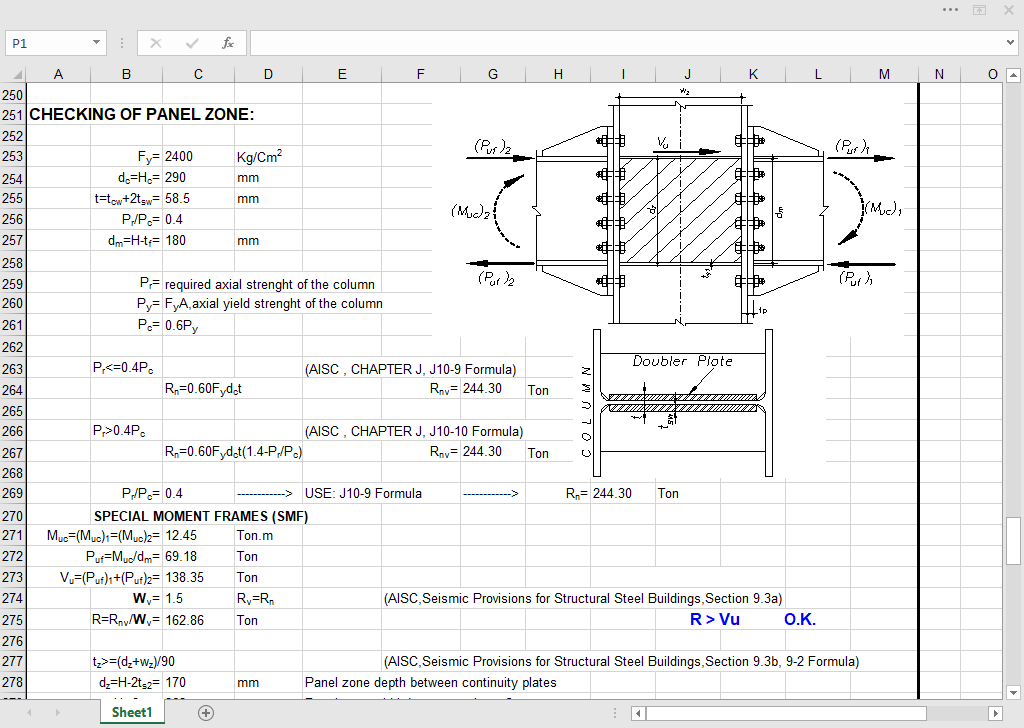Screen dimensions: 1024x728
Task: Select column C header
Action: [x=198, y=74]
